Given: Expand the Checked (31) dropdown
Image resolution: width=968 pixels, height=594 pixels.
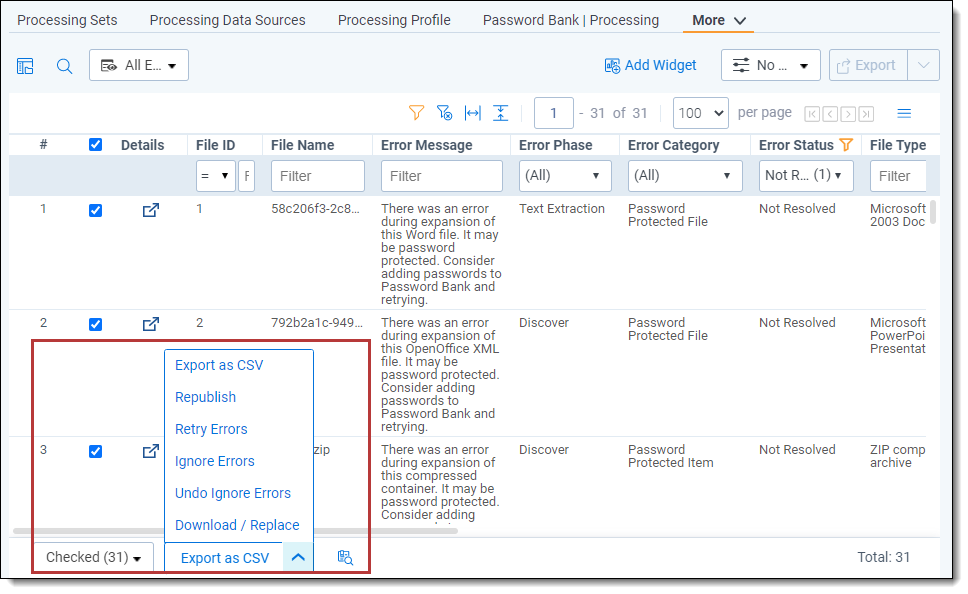Looking at the screenshot, I should coord(93,558).
